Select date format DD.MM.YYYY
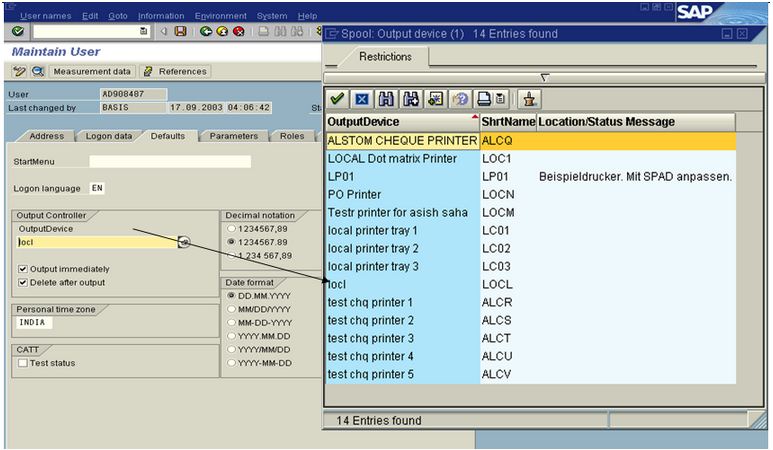The height and width of the screenshot is (450, 773). click(231, 296)
